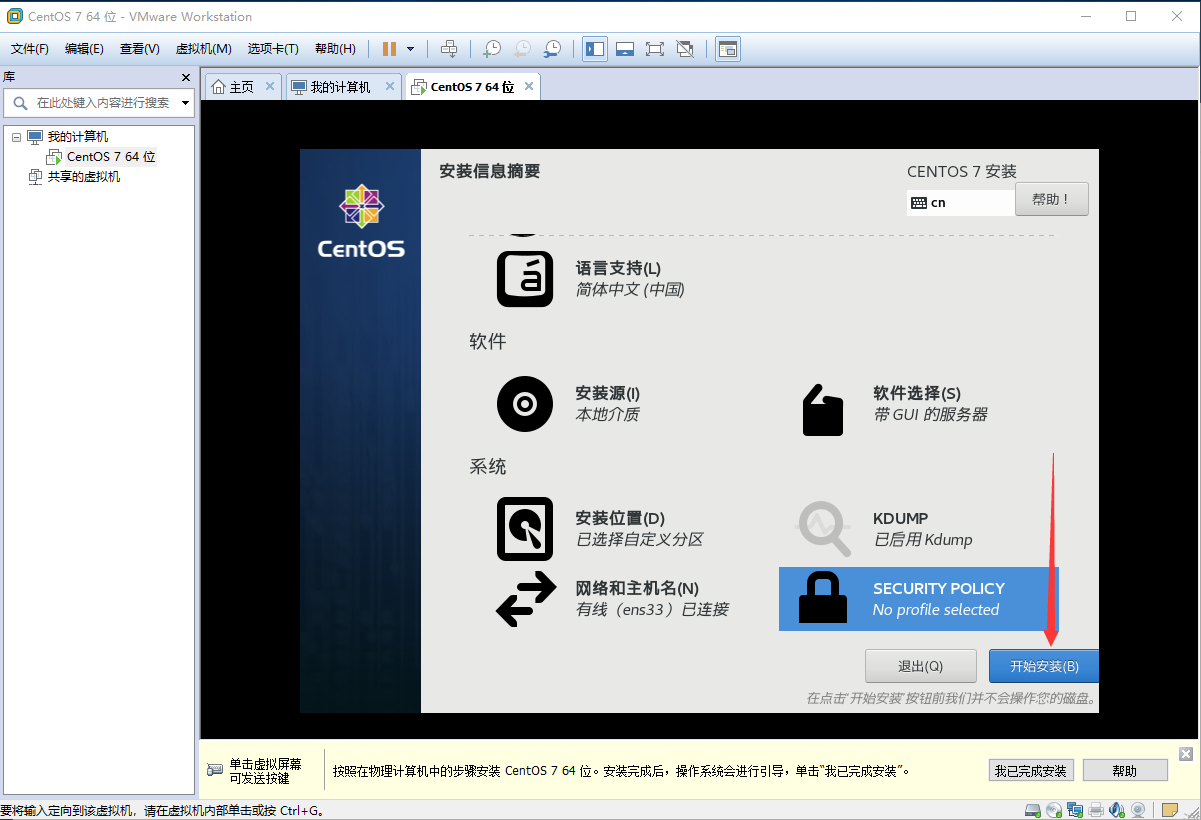Click the revert to snapshot toolbar icon
The height and width of the screenshot is (820, 1201).
[522, 49]
